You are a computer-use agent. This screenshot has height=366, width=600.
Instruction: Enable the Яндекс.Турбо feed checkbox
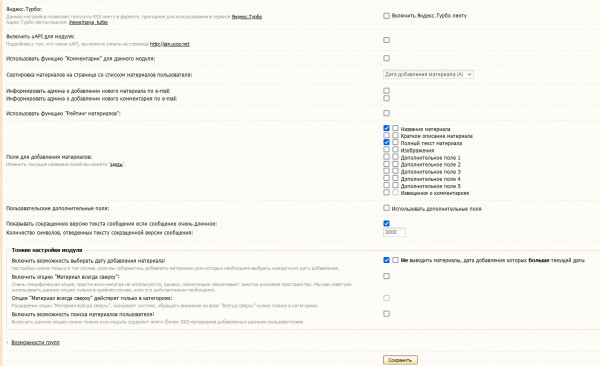[386, 16]
